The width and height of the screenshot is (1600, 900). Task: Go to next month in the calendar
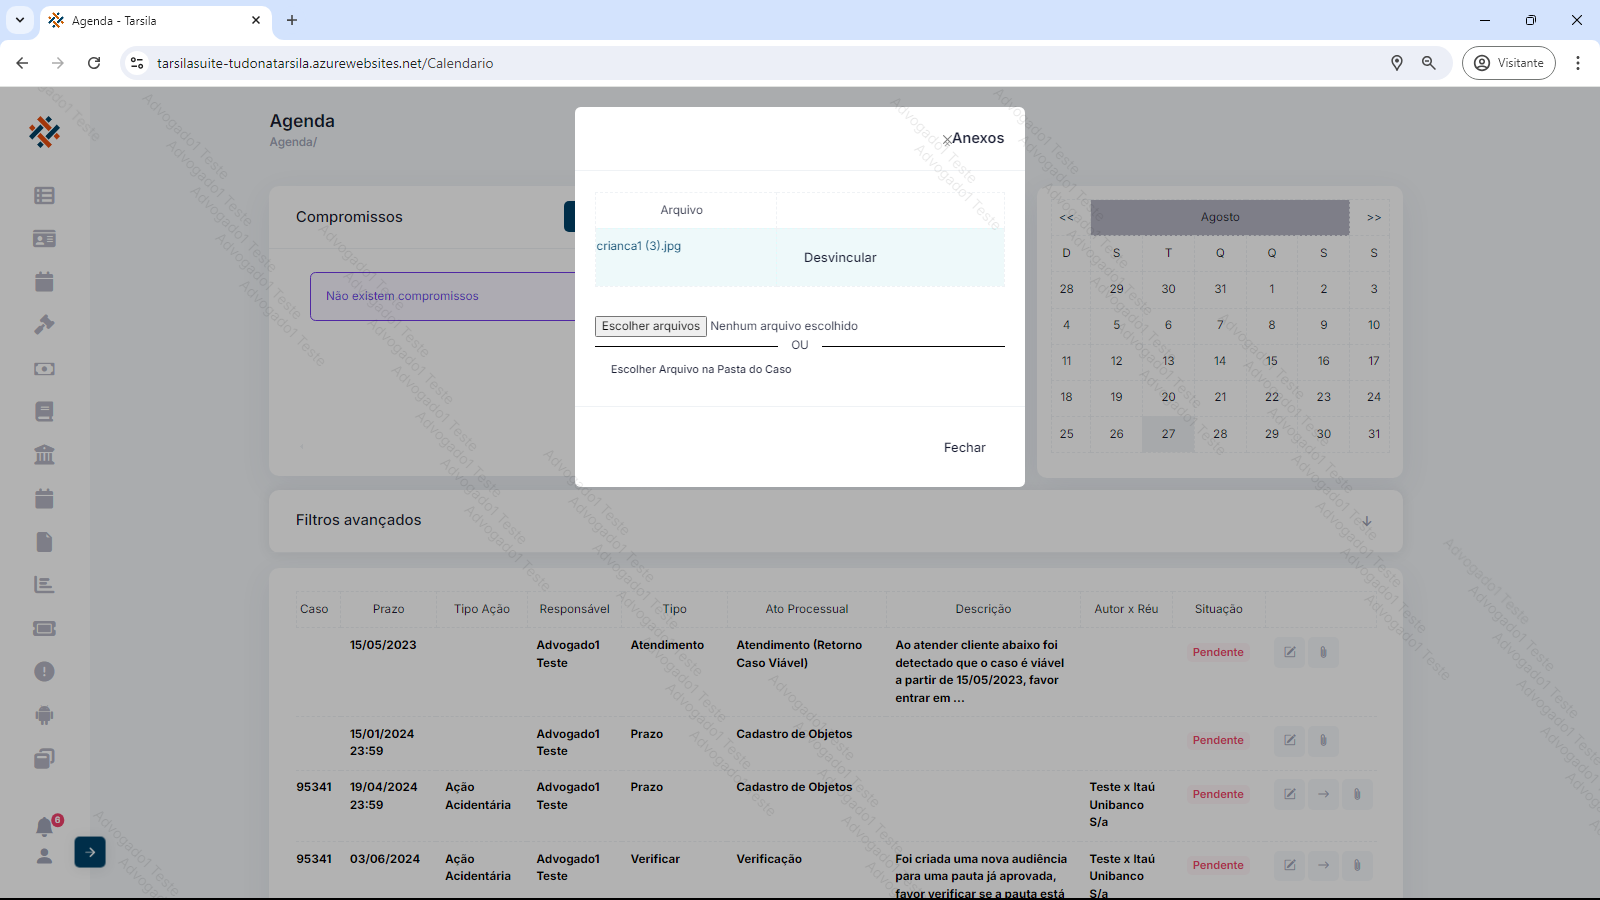[x=1373, y=218]
